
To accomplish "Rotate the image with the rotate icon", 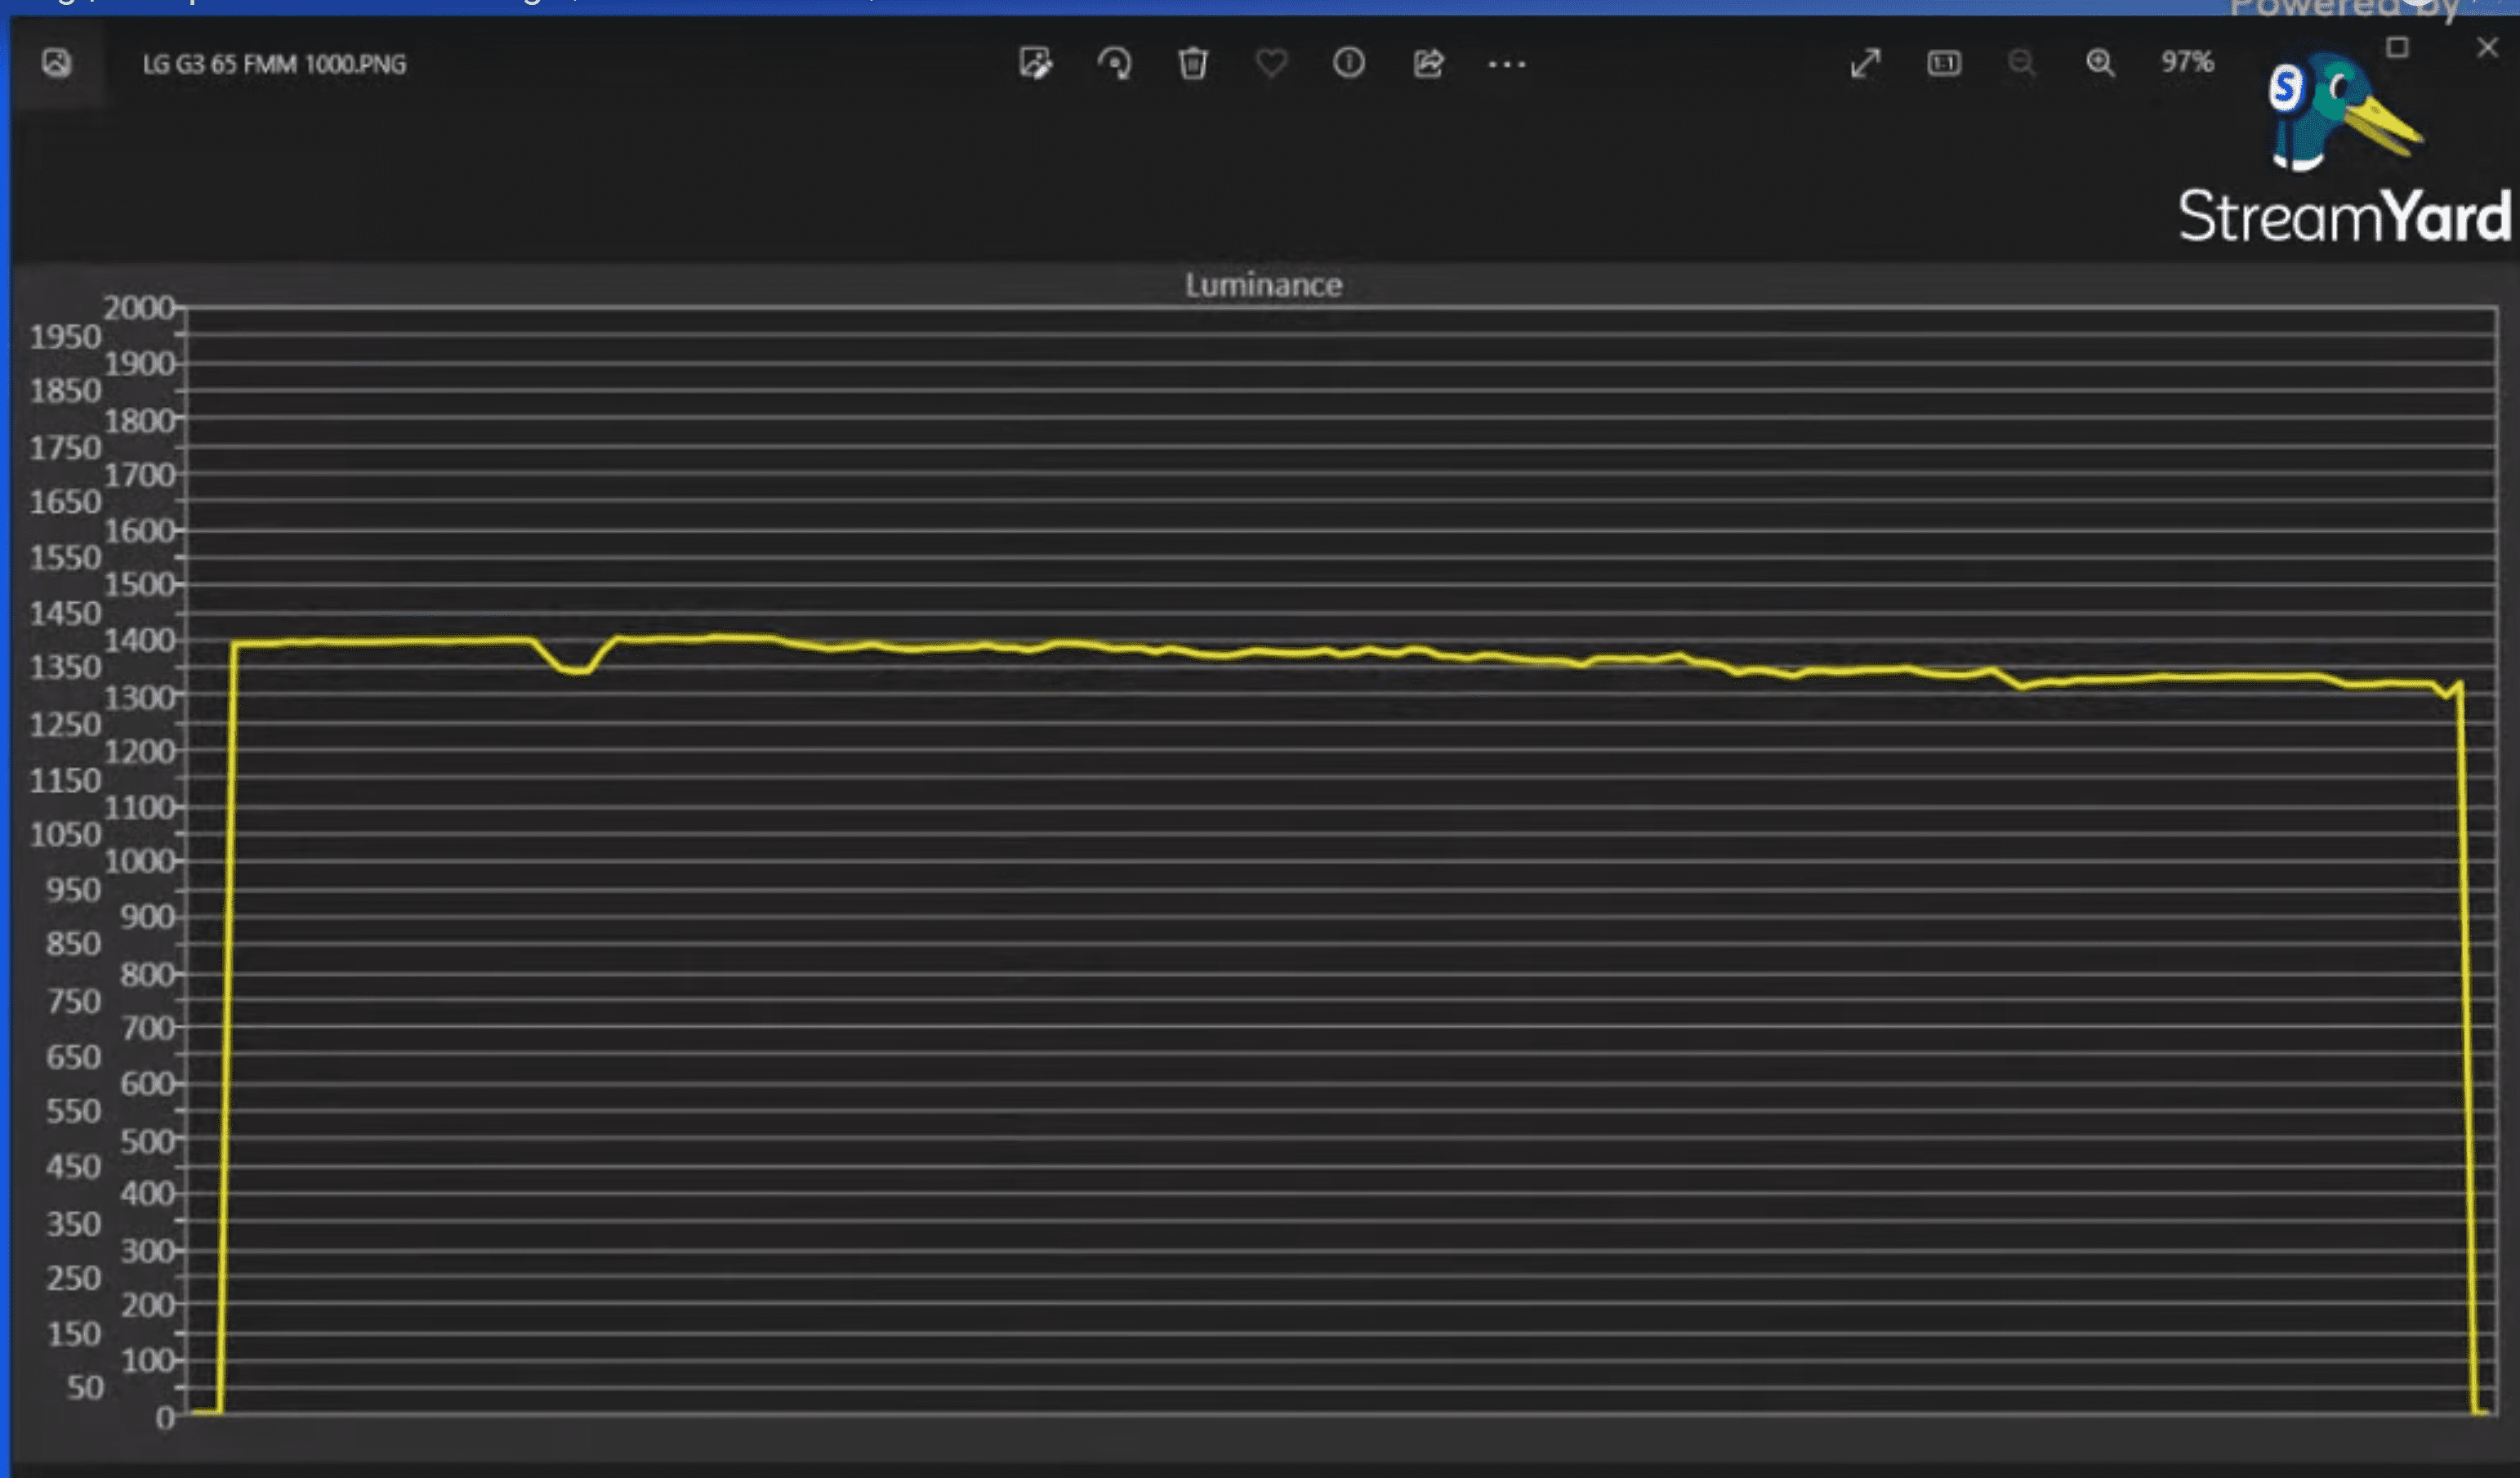I will [1114, 63].
